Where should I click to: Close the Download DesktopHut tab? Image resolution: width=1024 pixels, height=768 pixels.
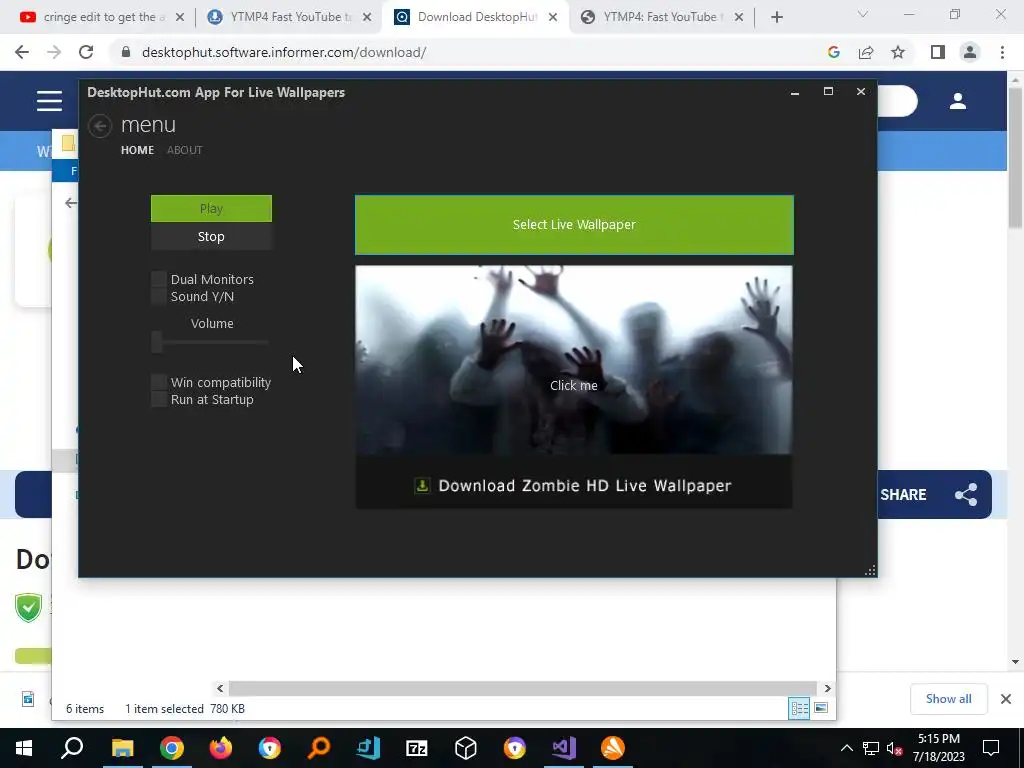[x=552, y=18]
